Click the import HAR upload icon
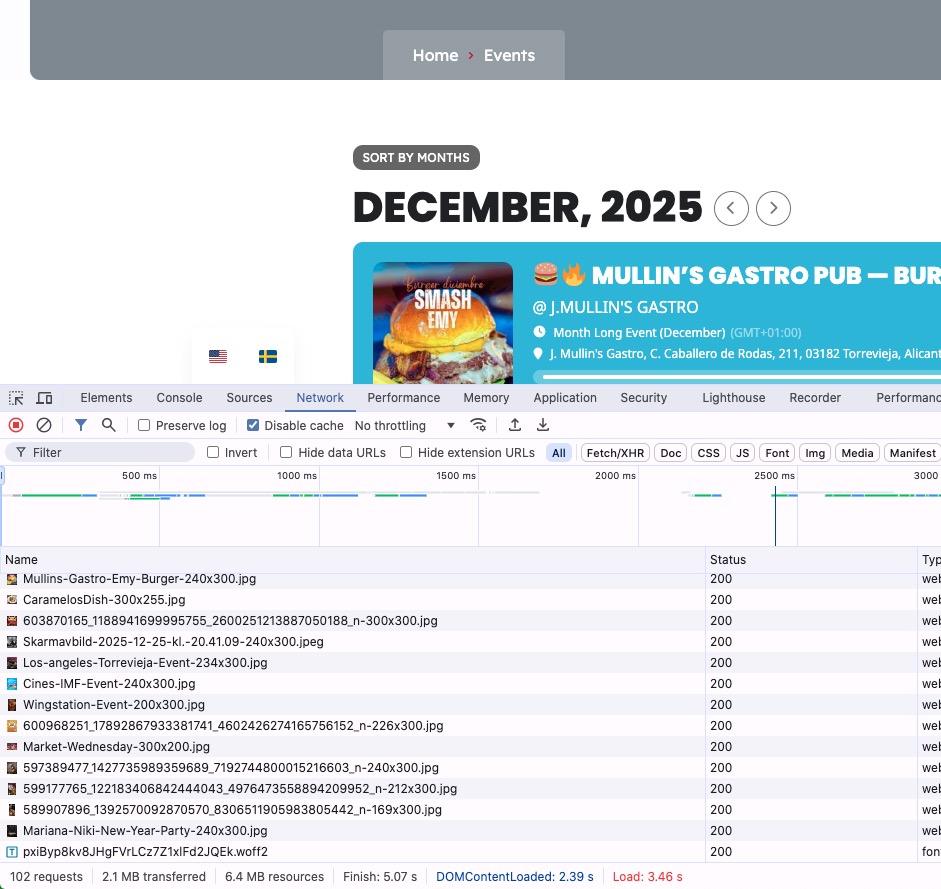Image resolution: width=941 pixels, height=889 pixels. pyautogui.click(x=515, y=425)
